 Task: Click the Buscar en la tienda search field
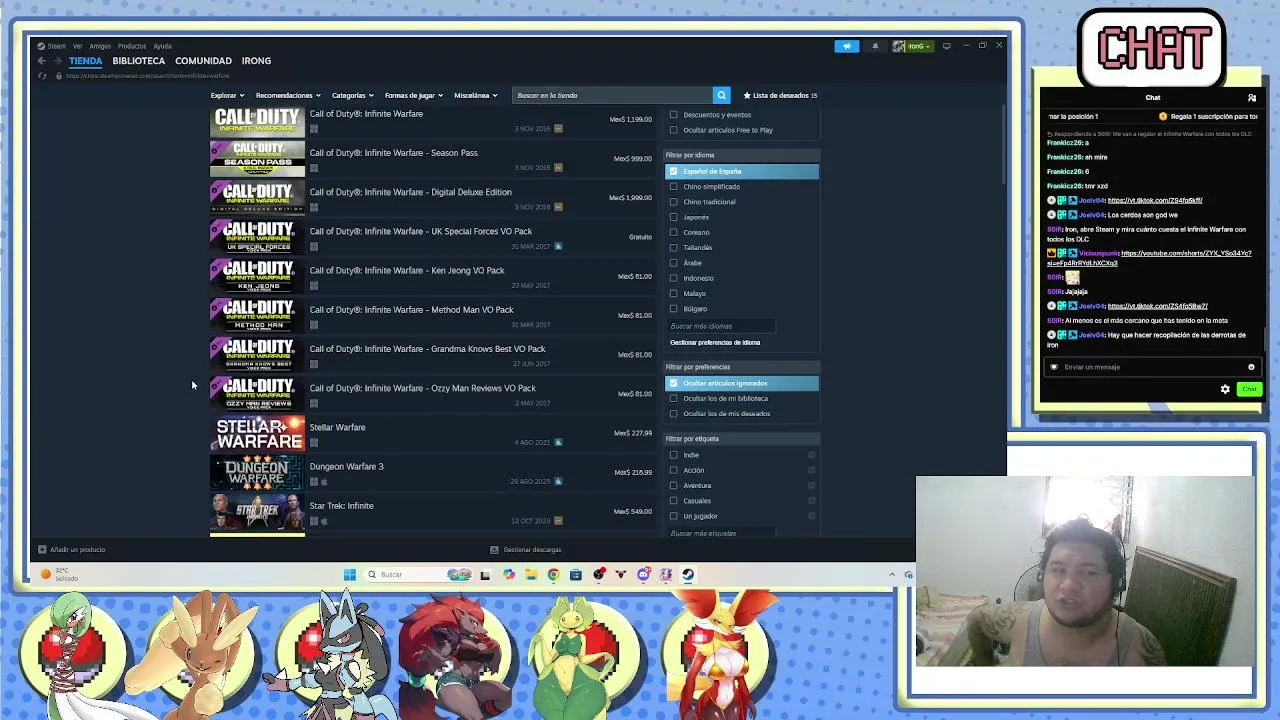pyautogui.click(x=612, y=95)
